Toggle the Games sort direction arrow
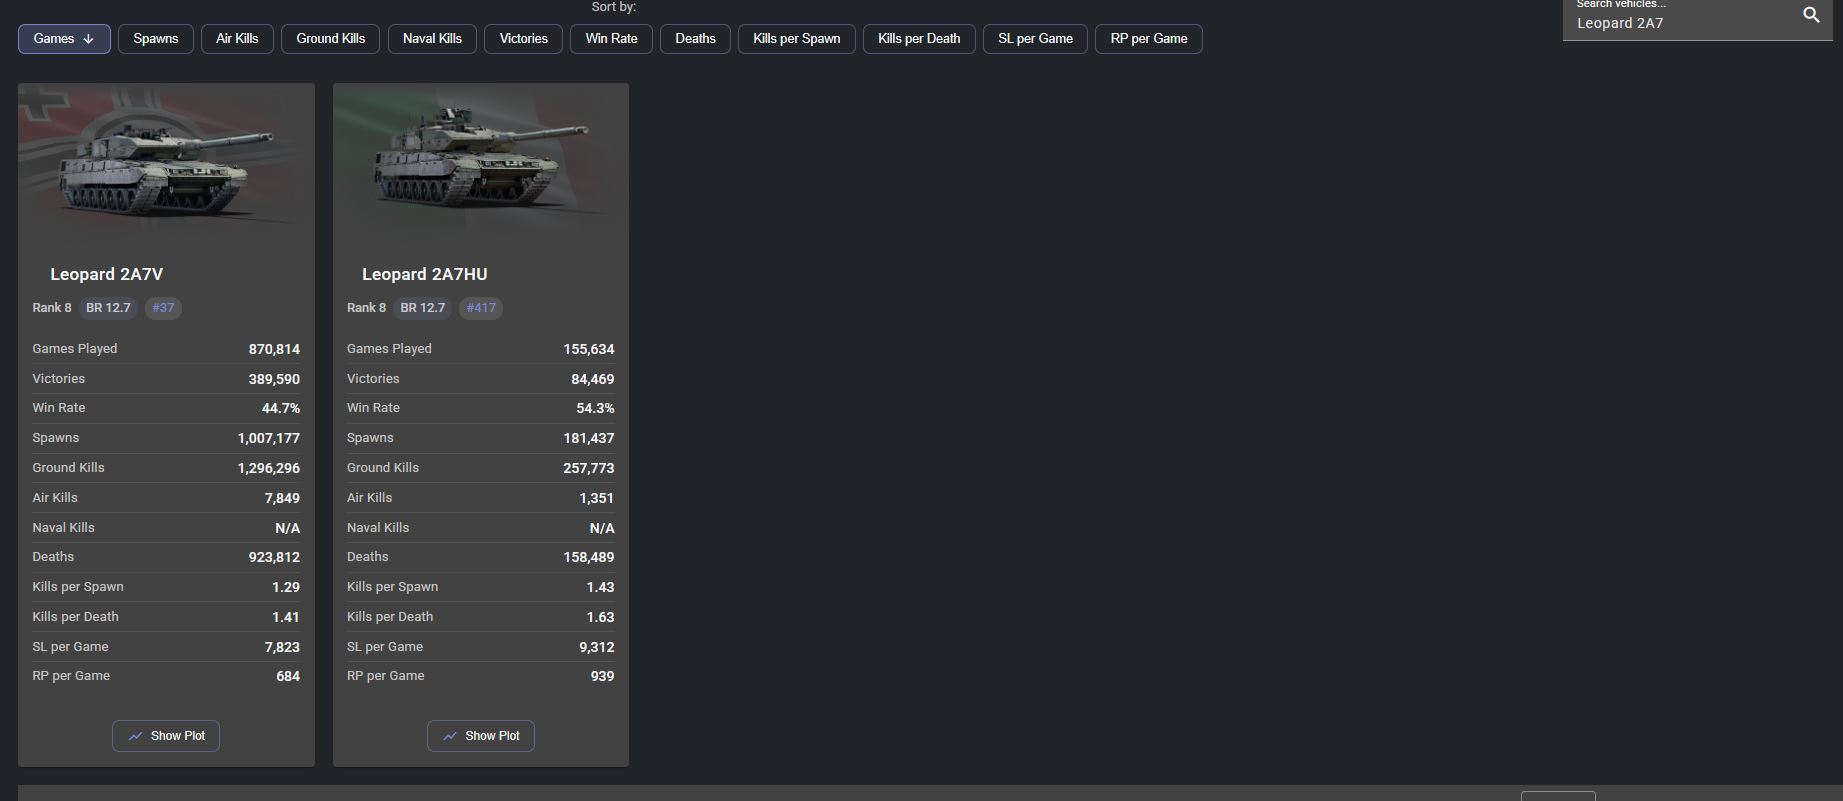 pos(89,39)
